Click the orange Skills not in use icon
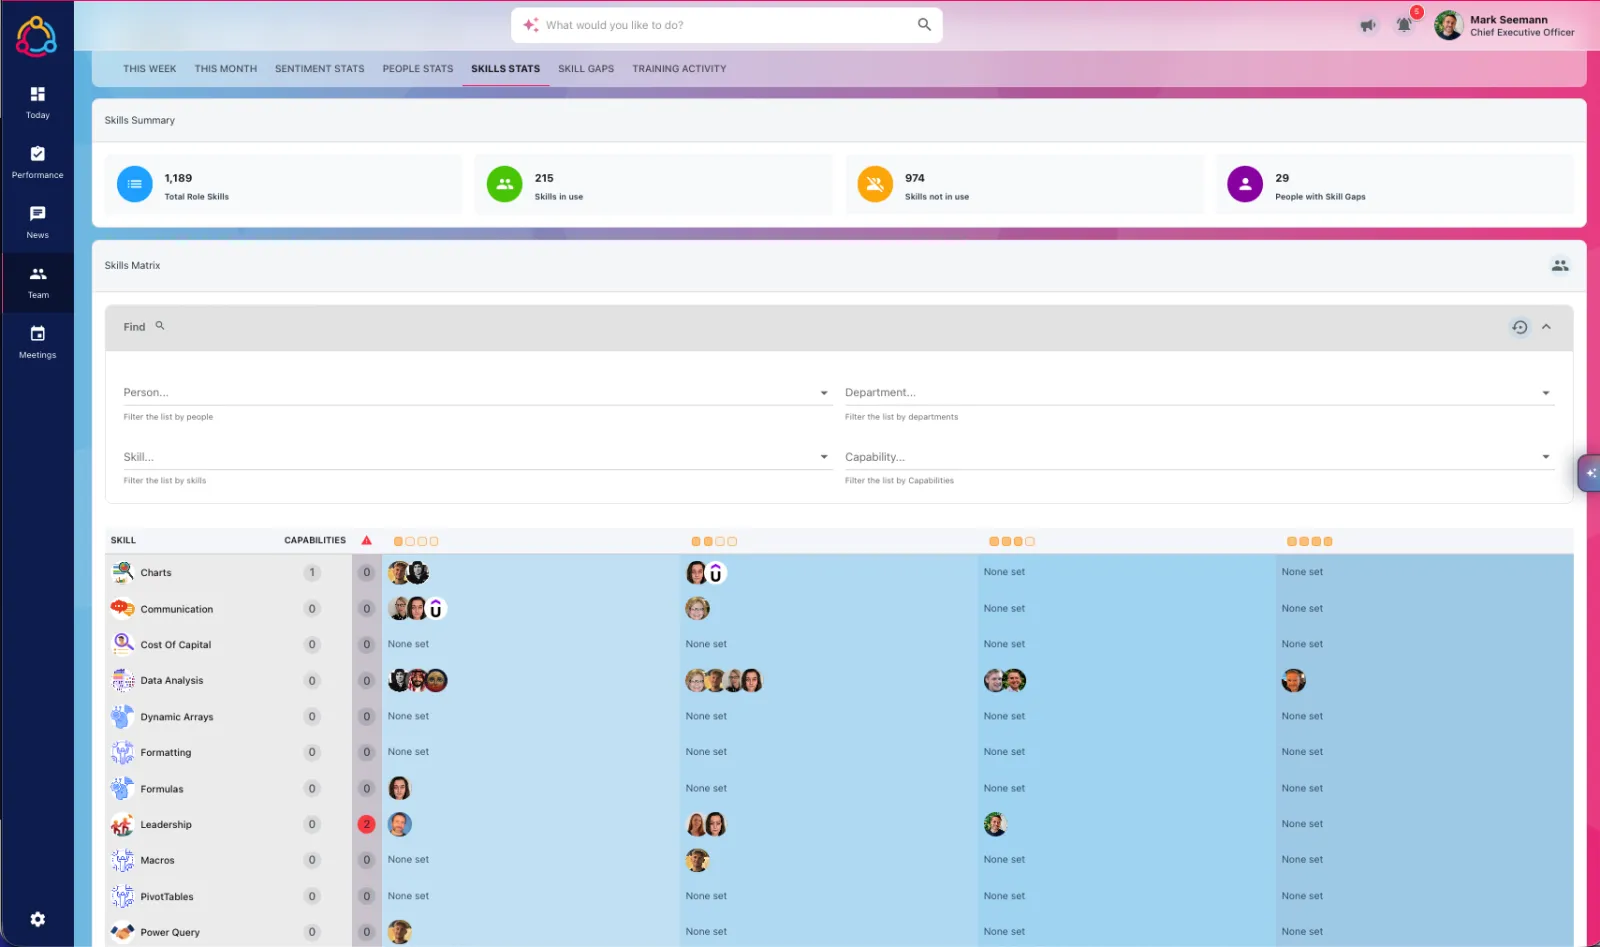 pos(875,184)
